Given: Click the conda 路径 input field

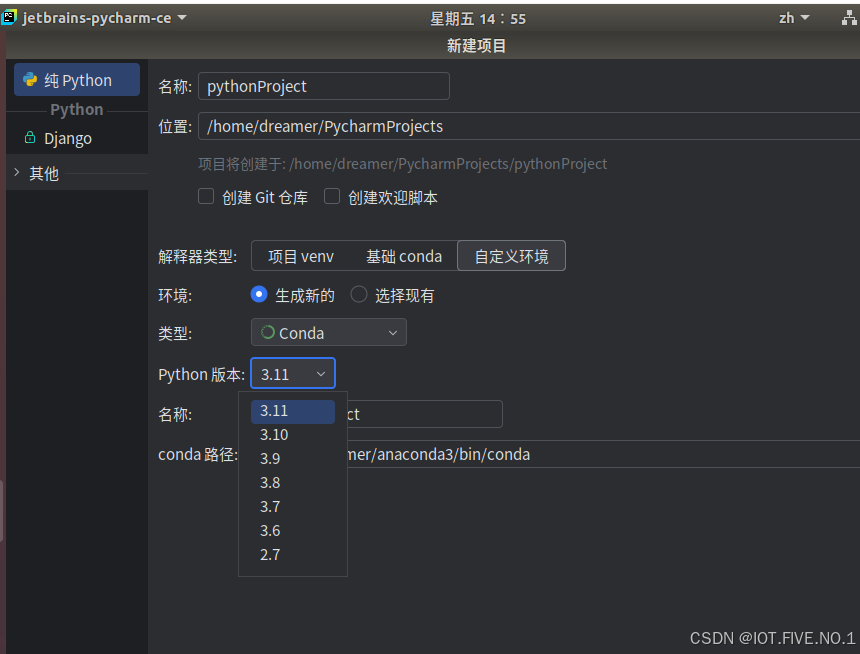Looking at the screenshot, I should 603,454.
